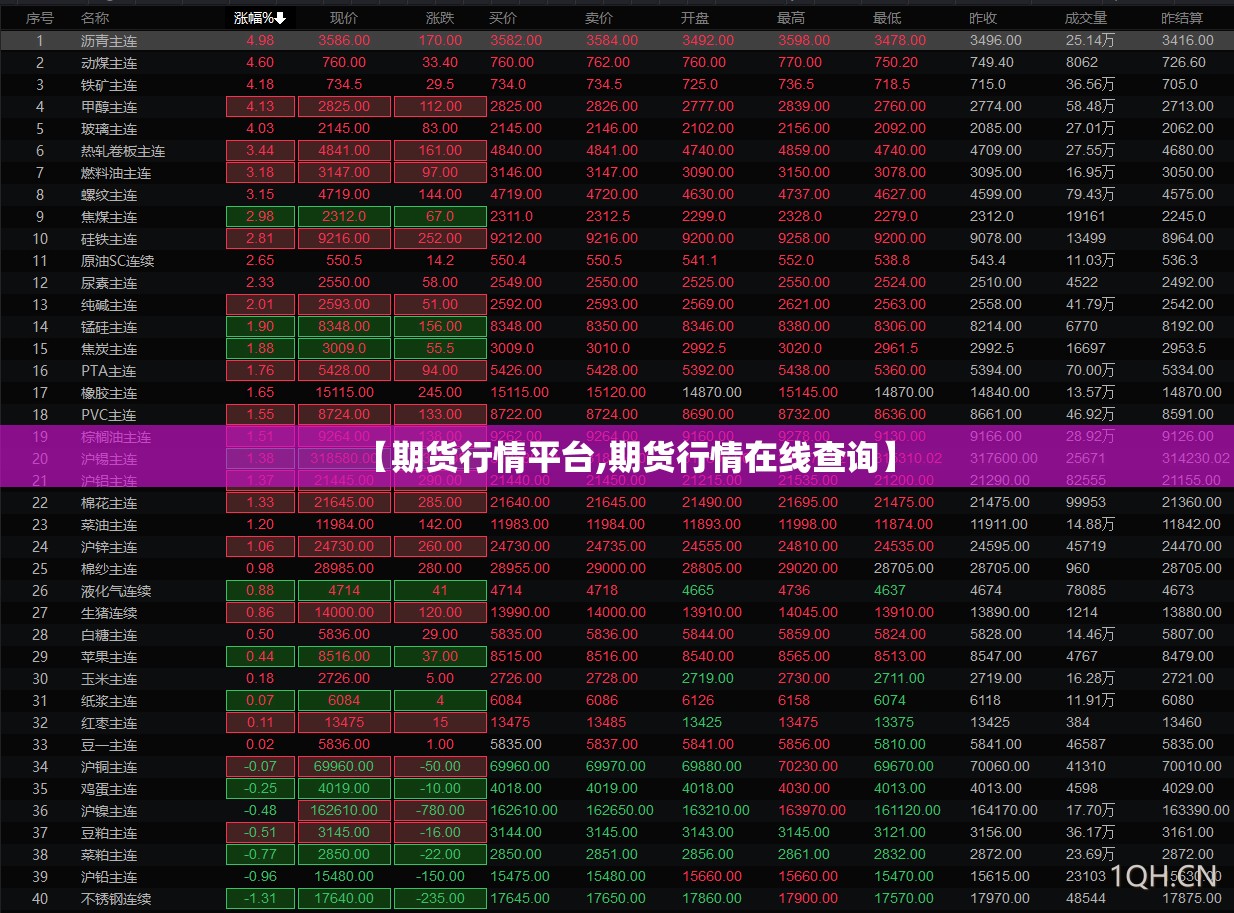Viewport: 1234px width, 913px height.
Task: Click the 涨跌 column header
Action: point(440,18)
